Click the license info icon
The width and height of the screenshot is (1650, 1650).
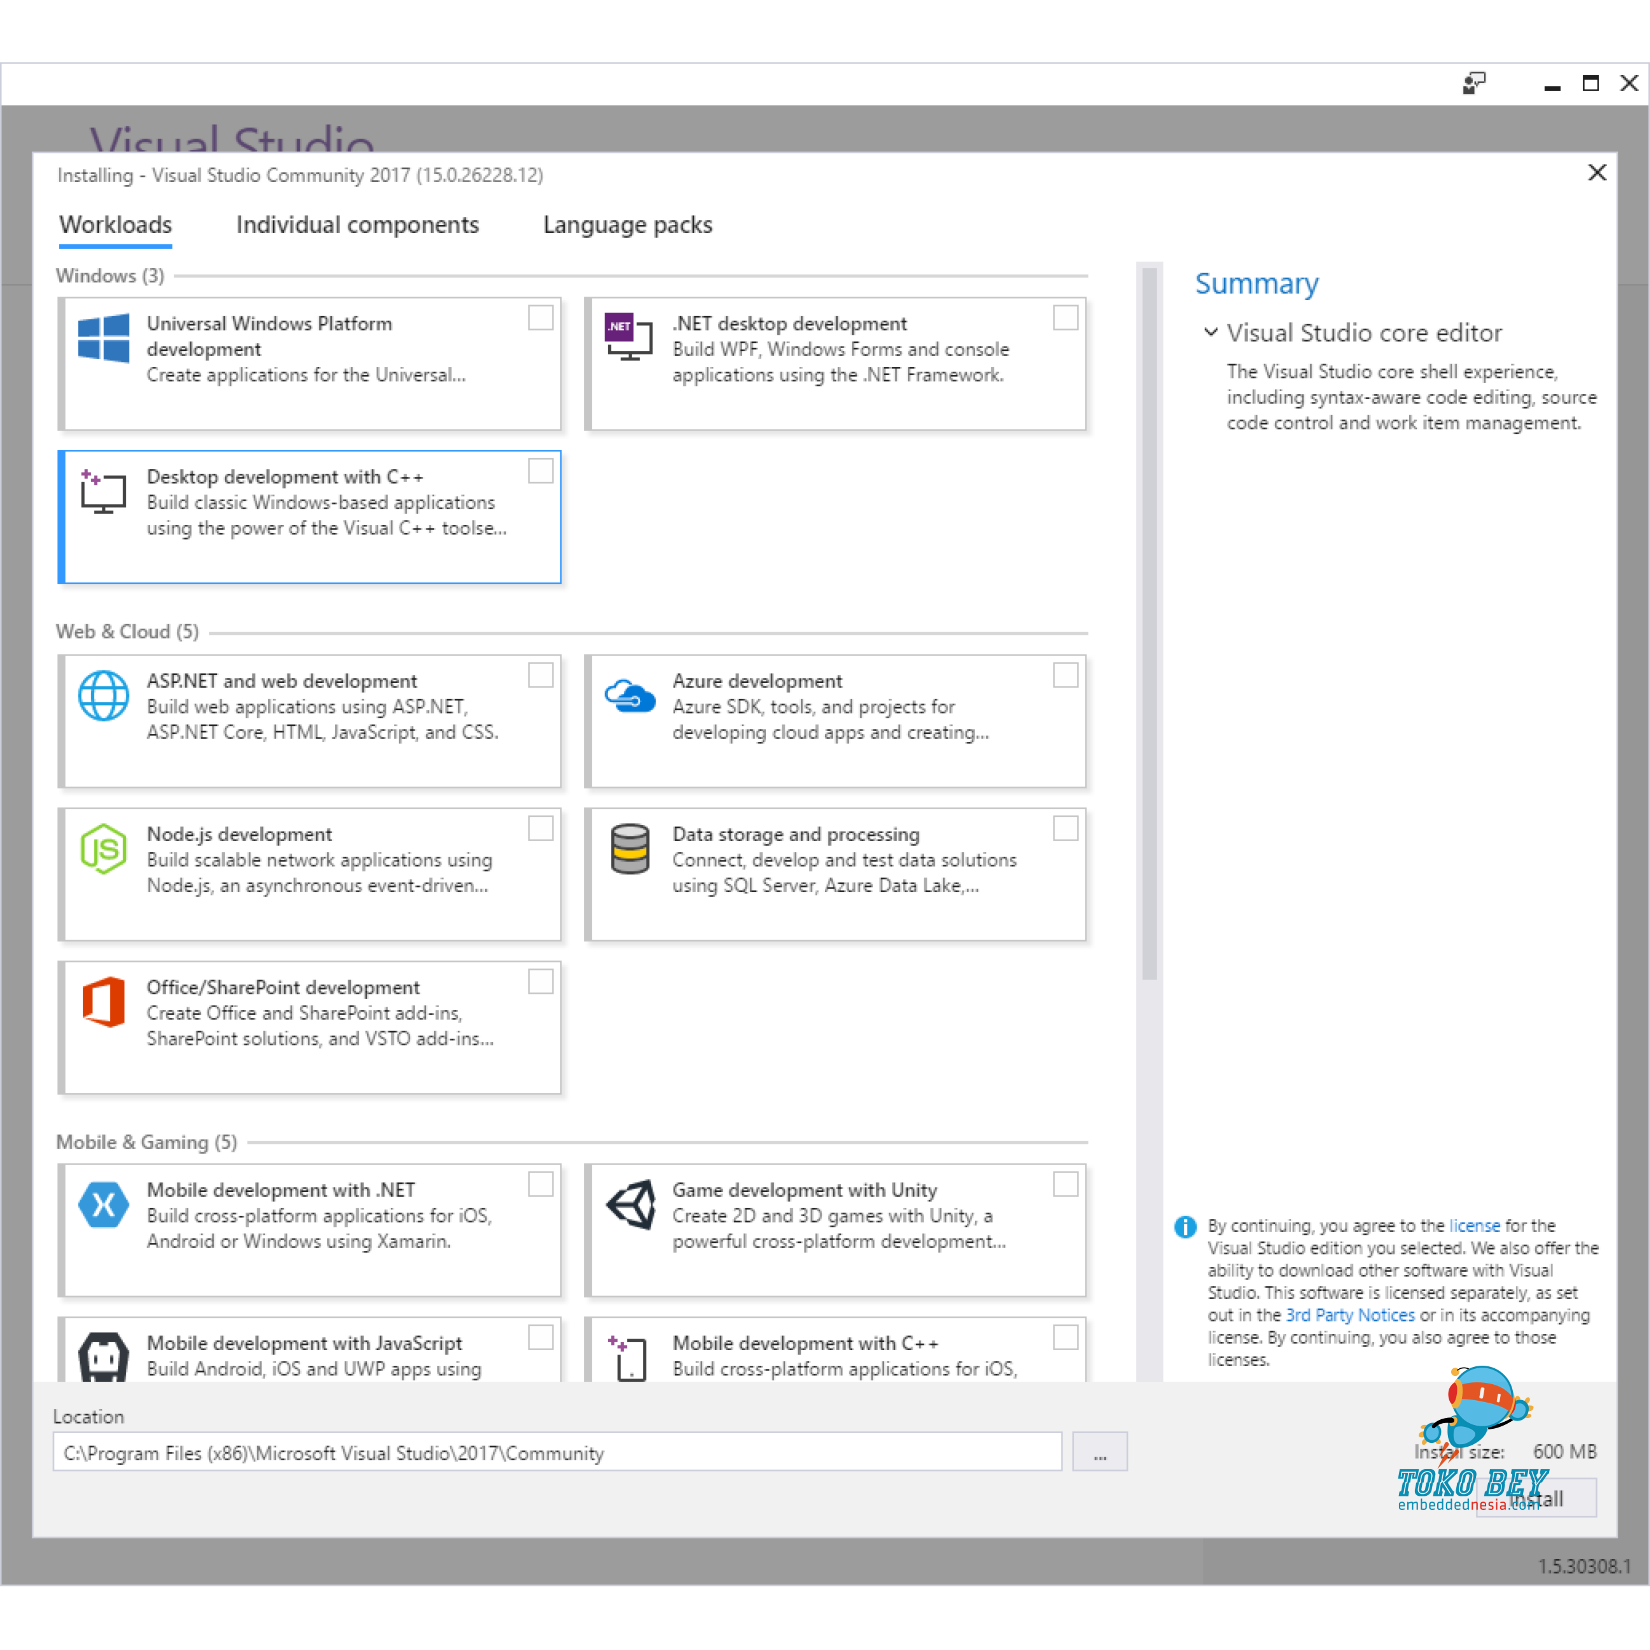1185,1227
